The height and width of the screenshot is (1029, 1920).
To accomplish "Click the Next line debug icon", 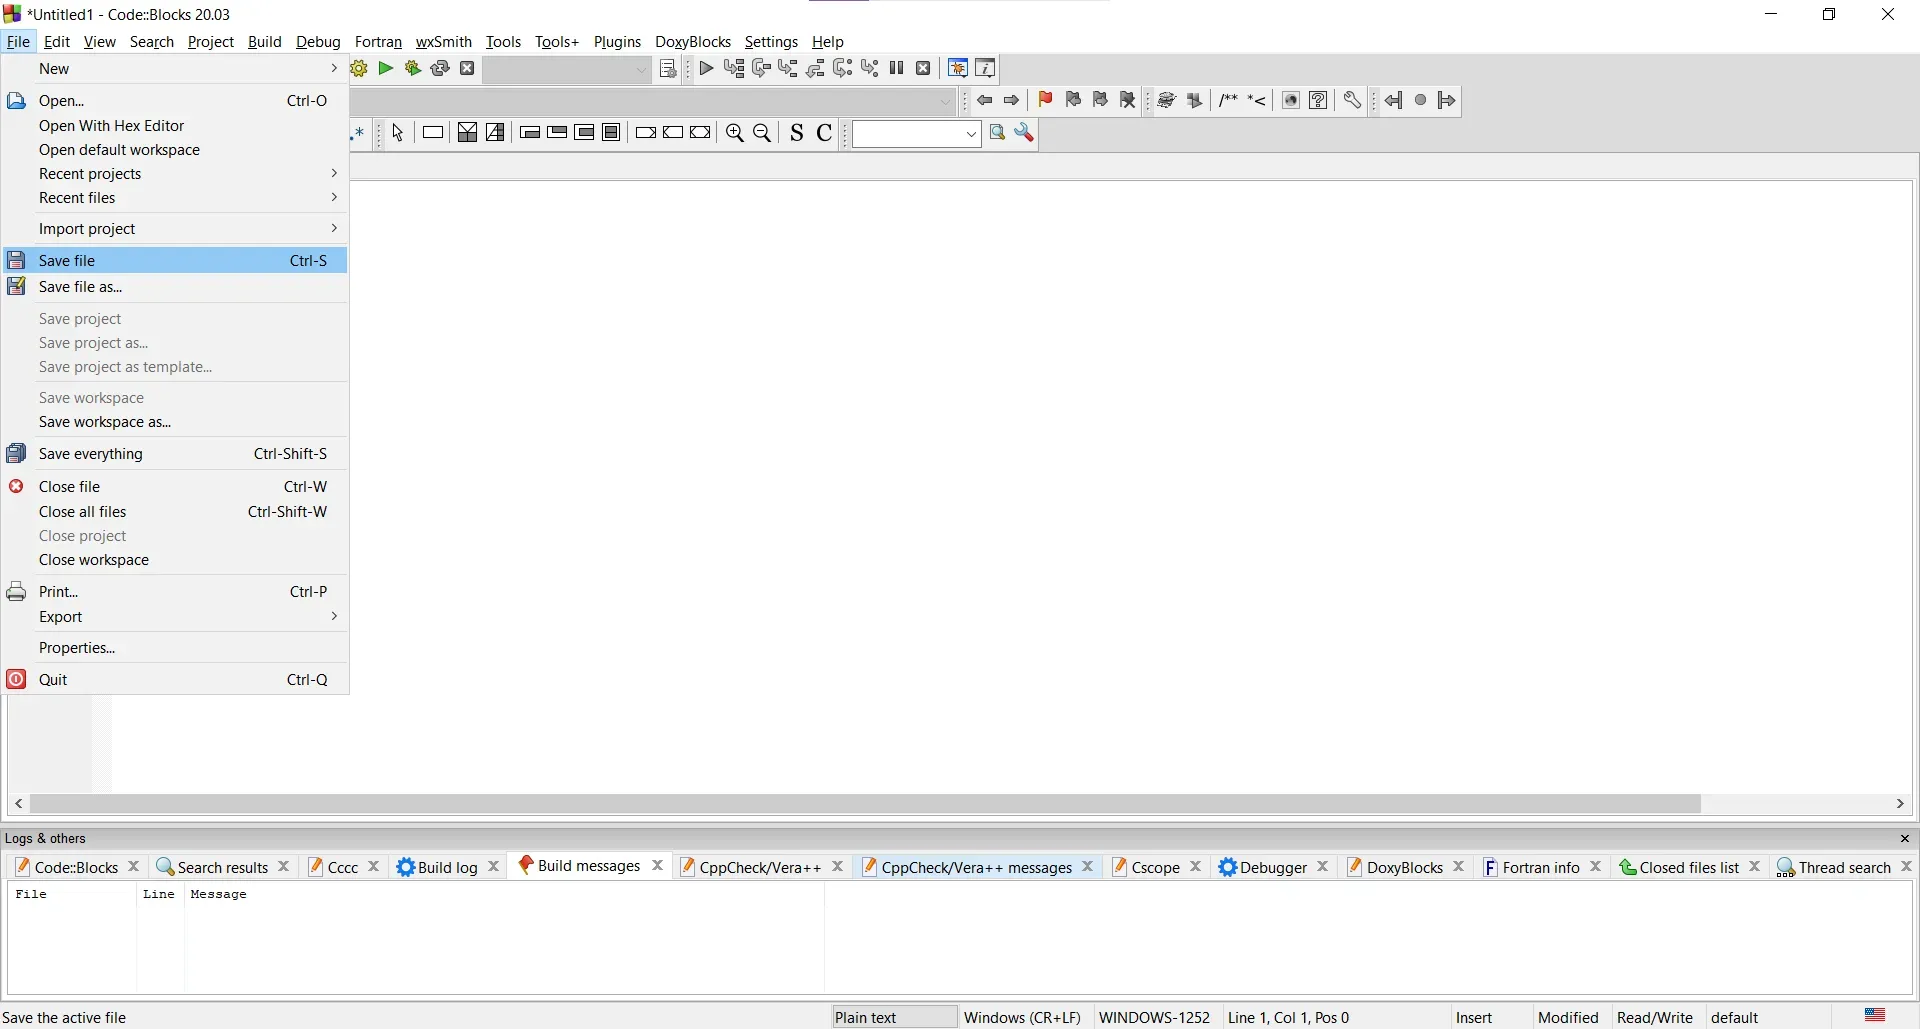I will coord(762,69).
